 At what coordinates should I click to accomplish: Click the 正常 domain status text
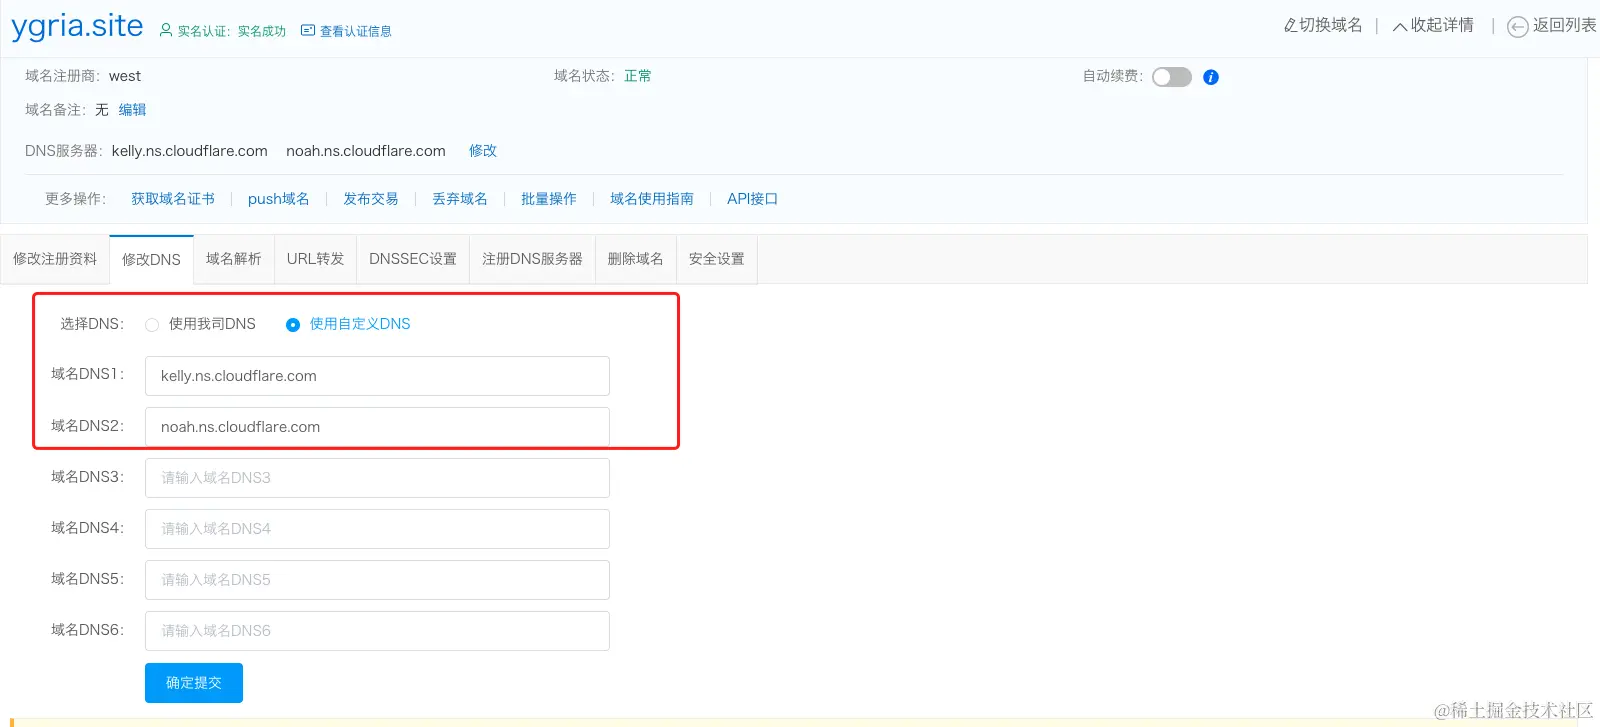[x=638, y=76]
